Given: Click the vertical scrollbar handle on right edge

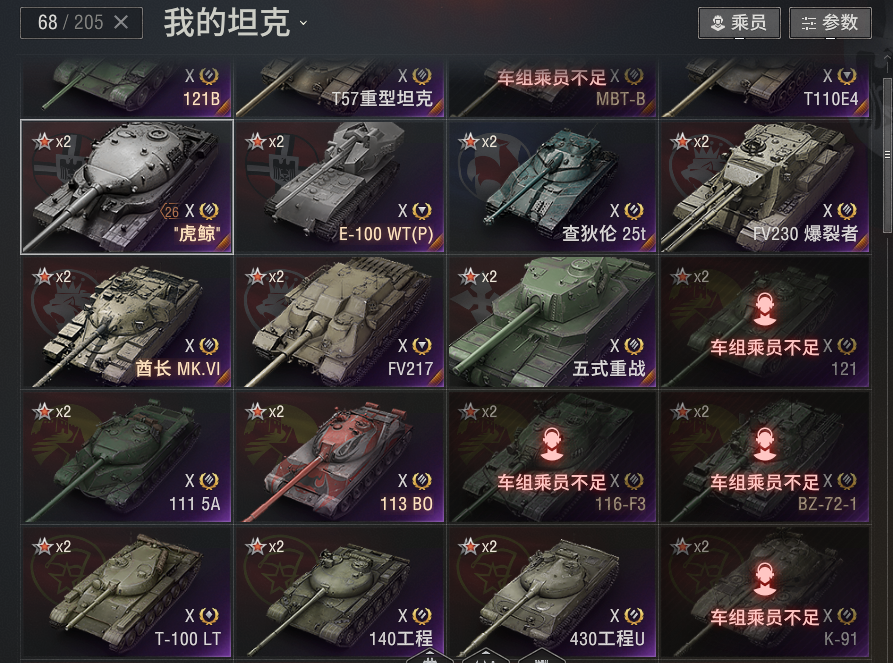Looking at the screenshot, I should click(887, 155).
